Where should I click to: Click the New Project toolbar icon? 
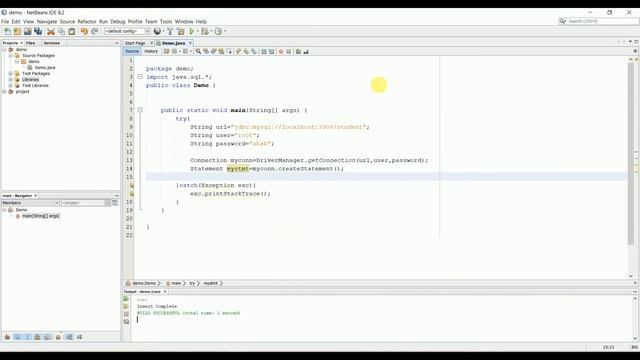point(17,31)
